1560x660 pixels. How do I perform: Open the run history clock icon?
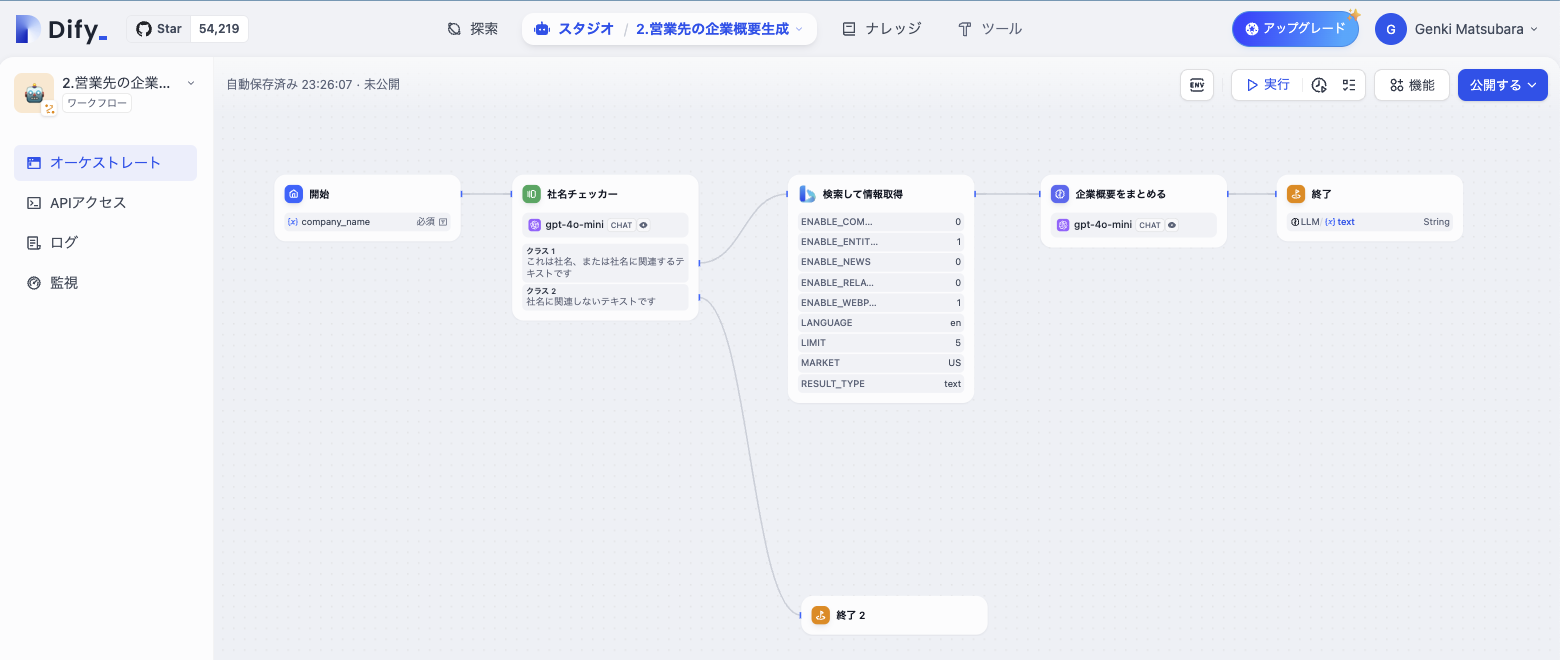1319,85
